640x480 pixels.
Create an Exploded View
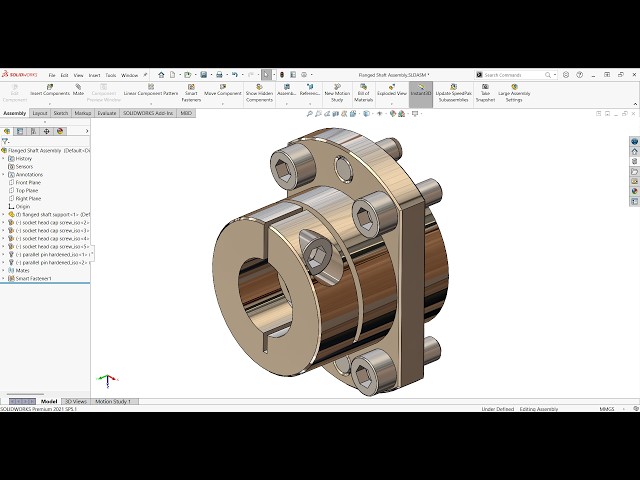tap(392, 90)
